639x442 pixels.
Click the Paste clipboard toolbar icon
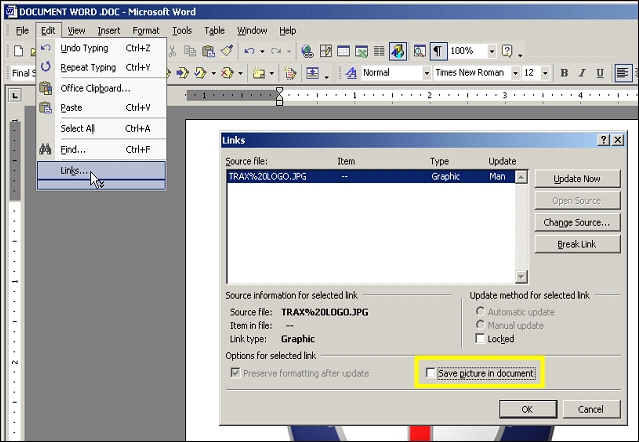tap(208, 51)
